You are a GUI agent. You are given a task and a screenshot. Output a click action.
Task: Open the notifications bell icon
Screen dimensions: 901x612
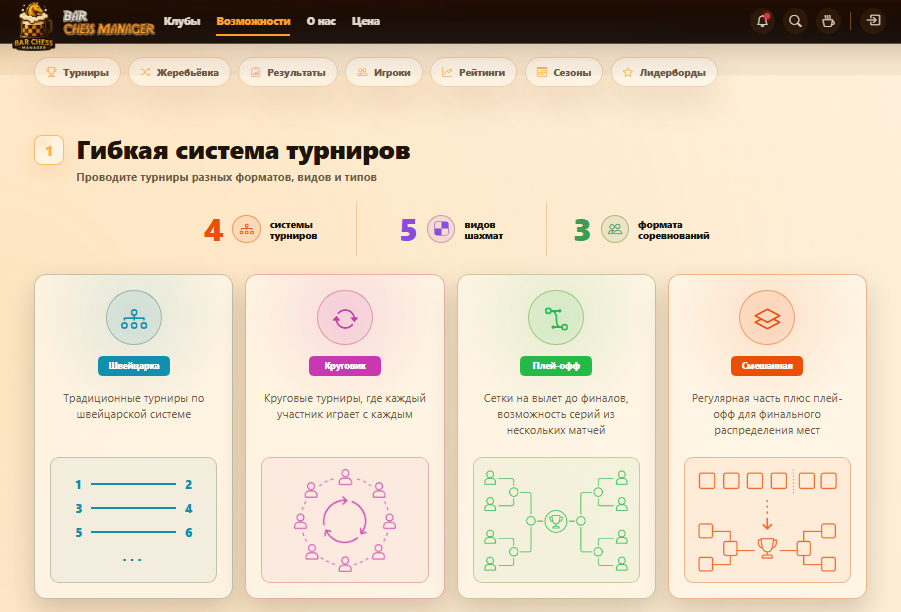point(763,21)
